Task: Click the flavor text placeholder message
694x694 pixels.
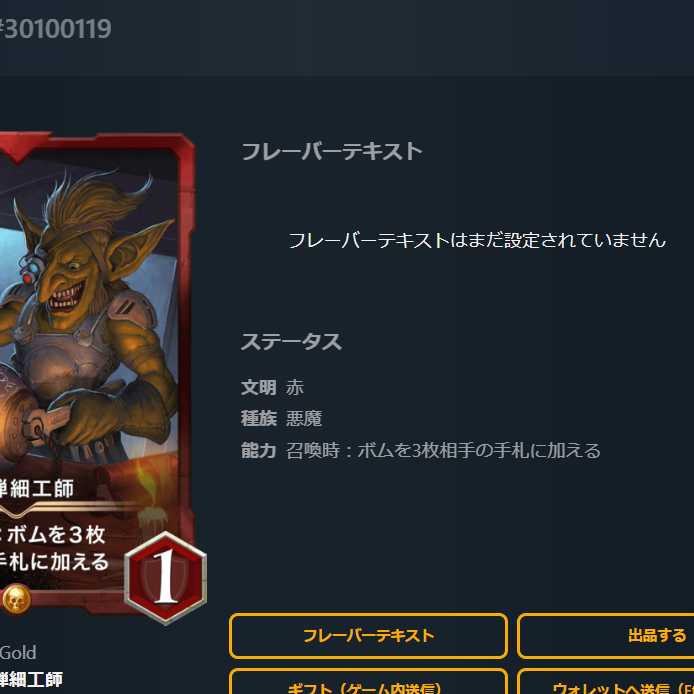Action: pyautogui.click(x=477, y=240)
